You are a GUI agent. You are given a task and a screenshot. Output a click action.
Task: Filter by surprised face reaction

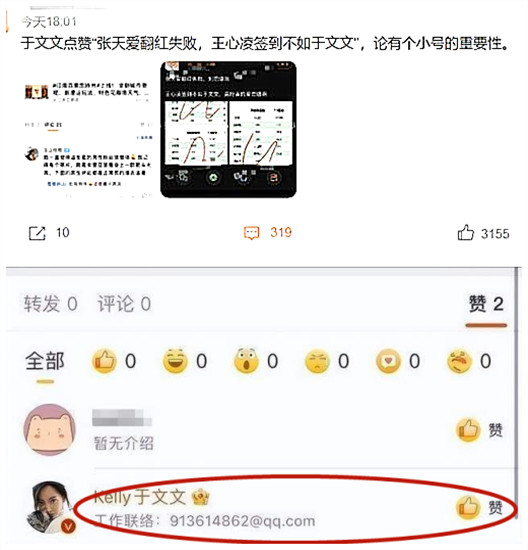click(246, 361)
